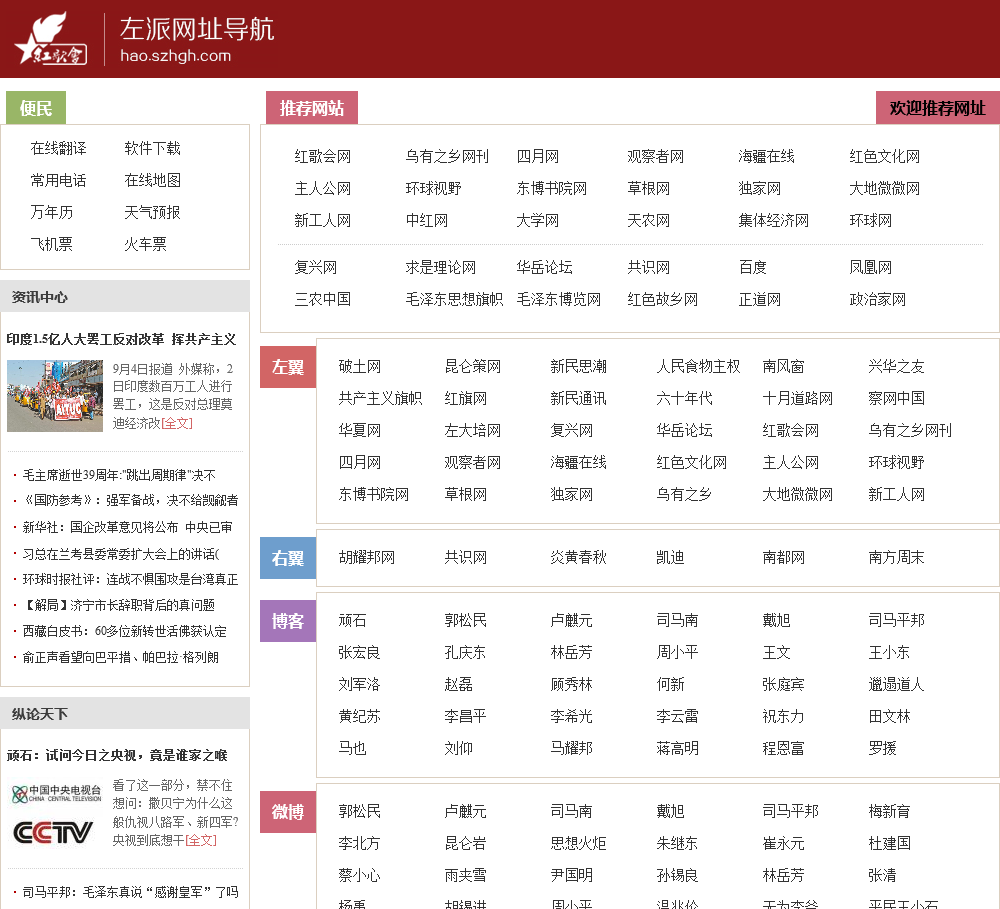Open 常用电话 link
Screen dimensions: 1000x909
[x=58, y=181]
